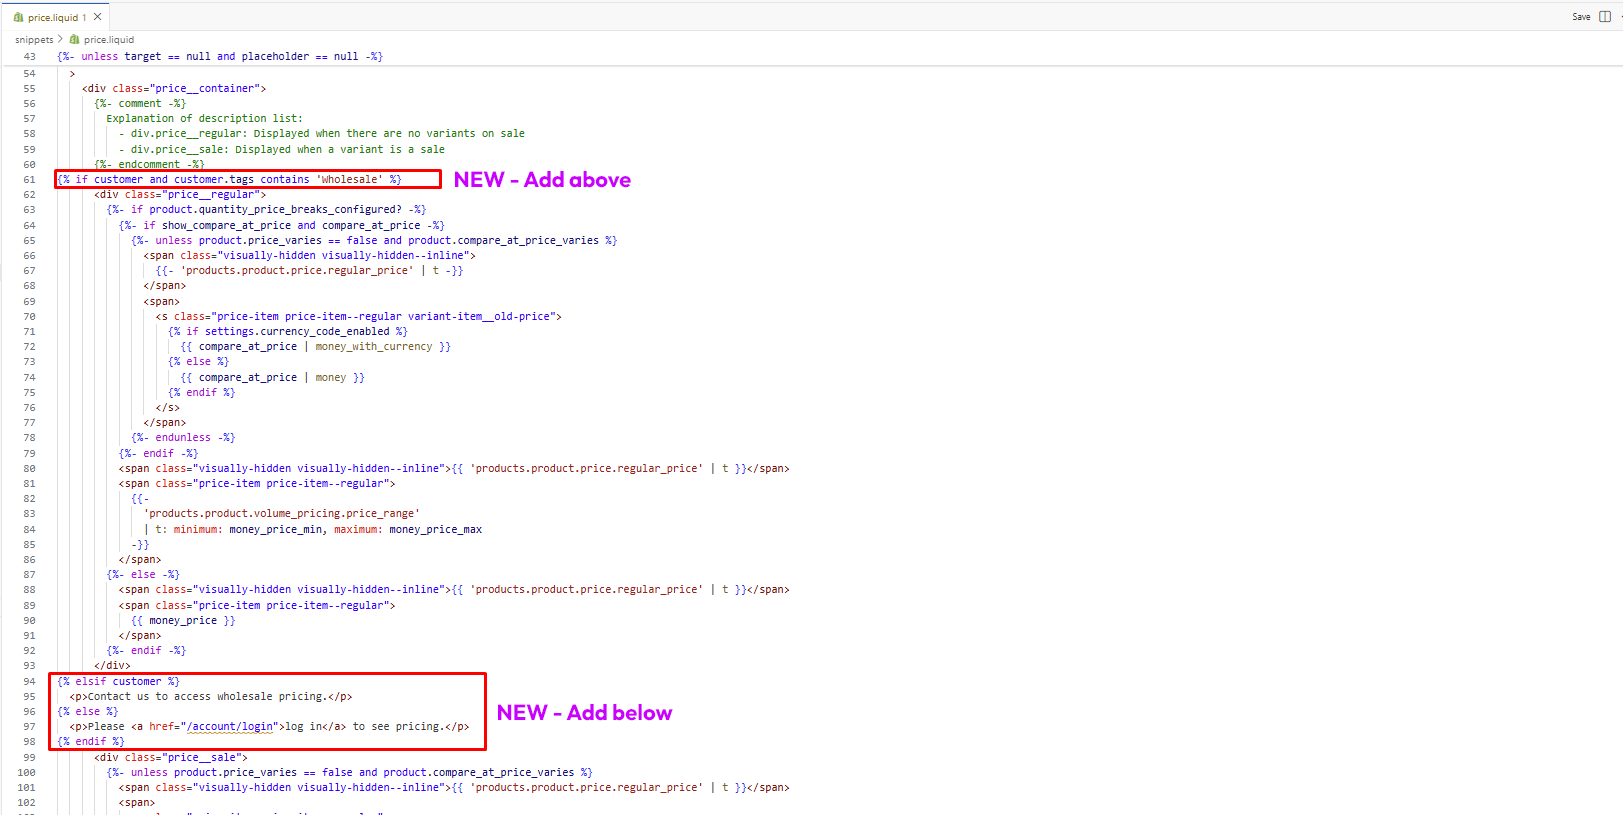
Task: Click the else tag on line 73
Action: tap(198, 361)
